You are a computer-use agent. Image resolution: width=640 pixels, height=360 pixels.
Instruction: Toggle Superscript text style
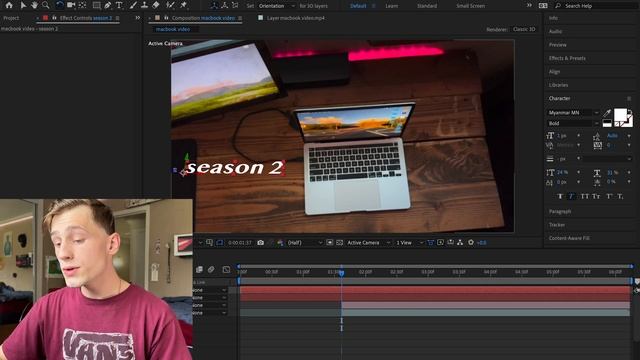(x=609, y=196)
